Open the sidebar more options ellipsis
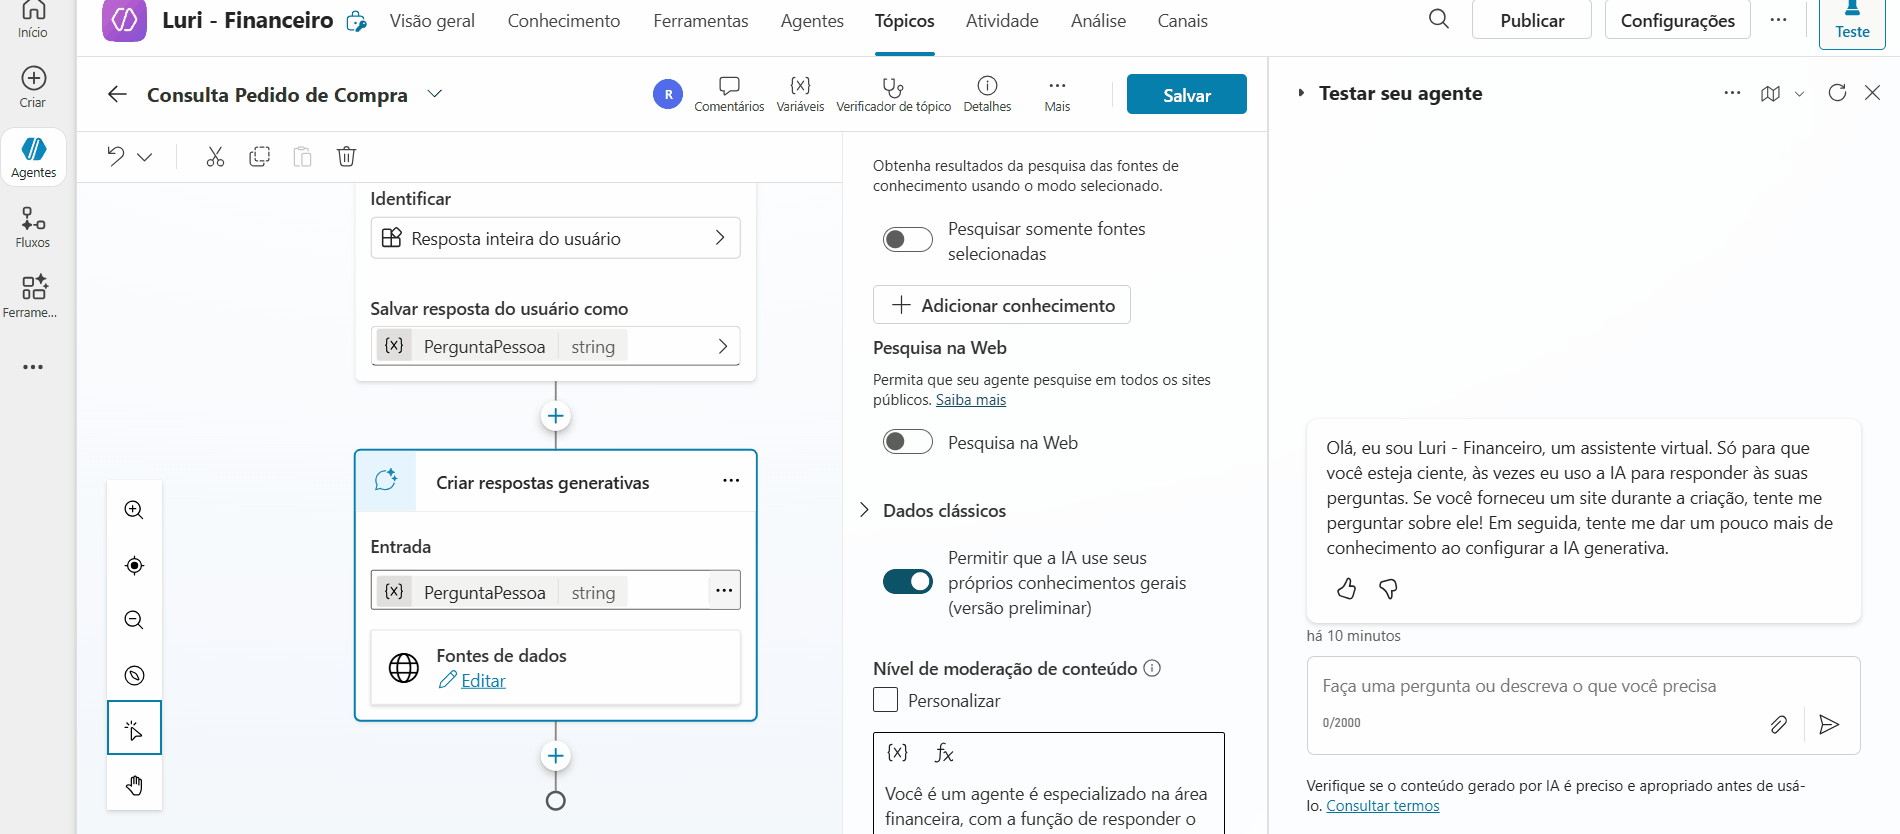 (x=33, y=367)
